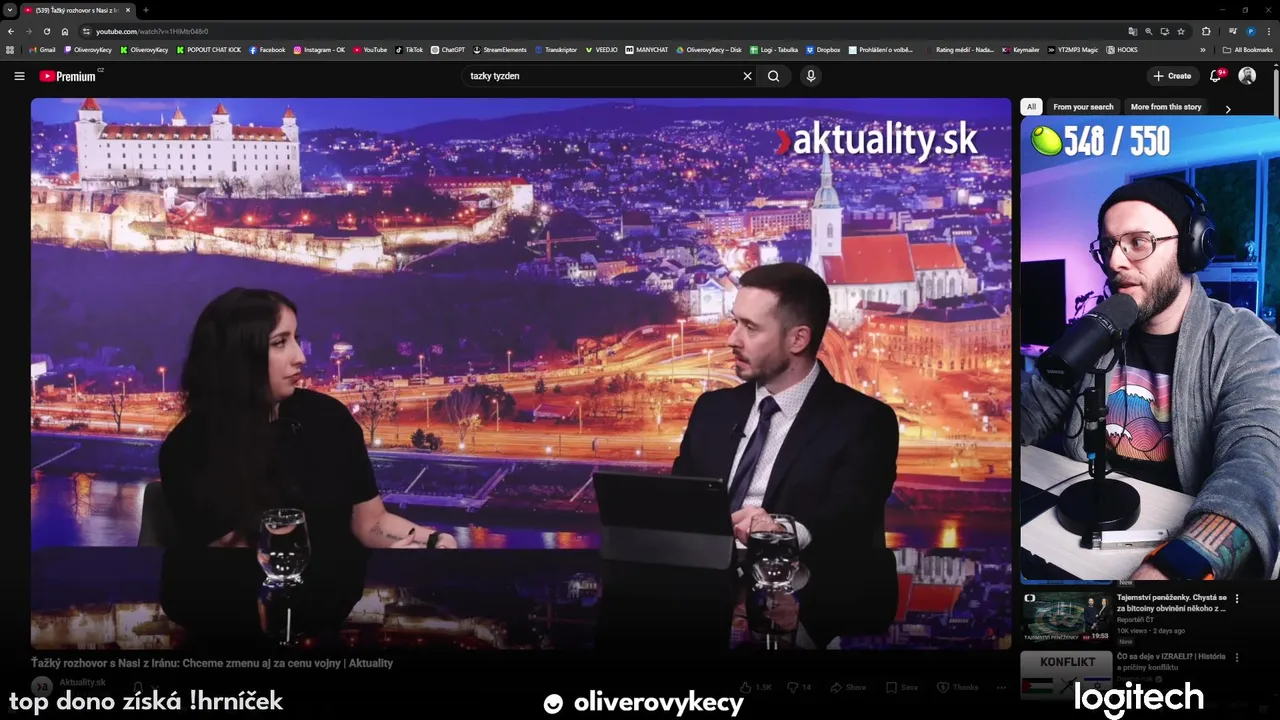
Task: Open the browser home page button
Action: click(65, 31)
